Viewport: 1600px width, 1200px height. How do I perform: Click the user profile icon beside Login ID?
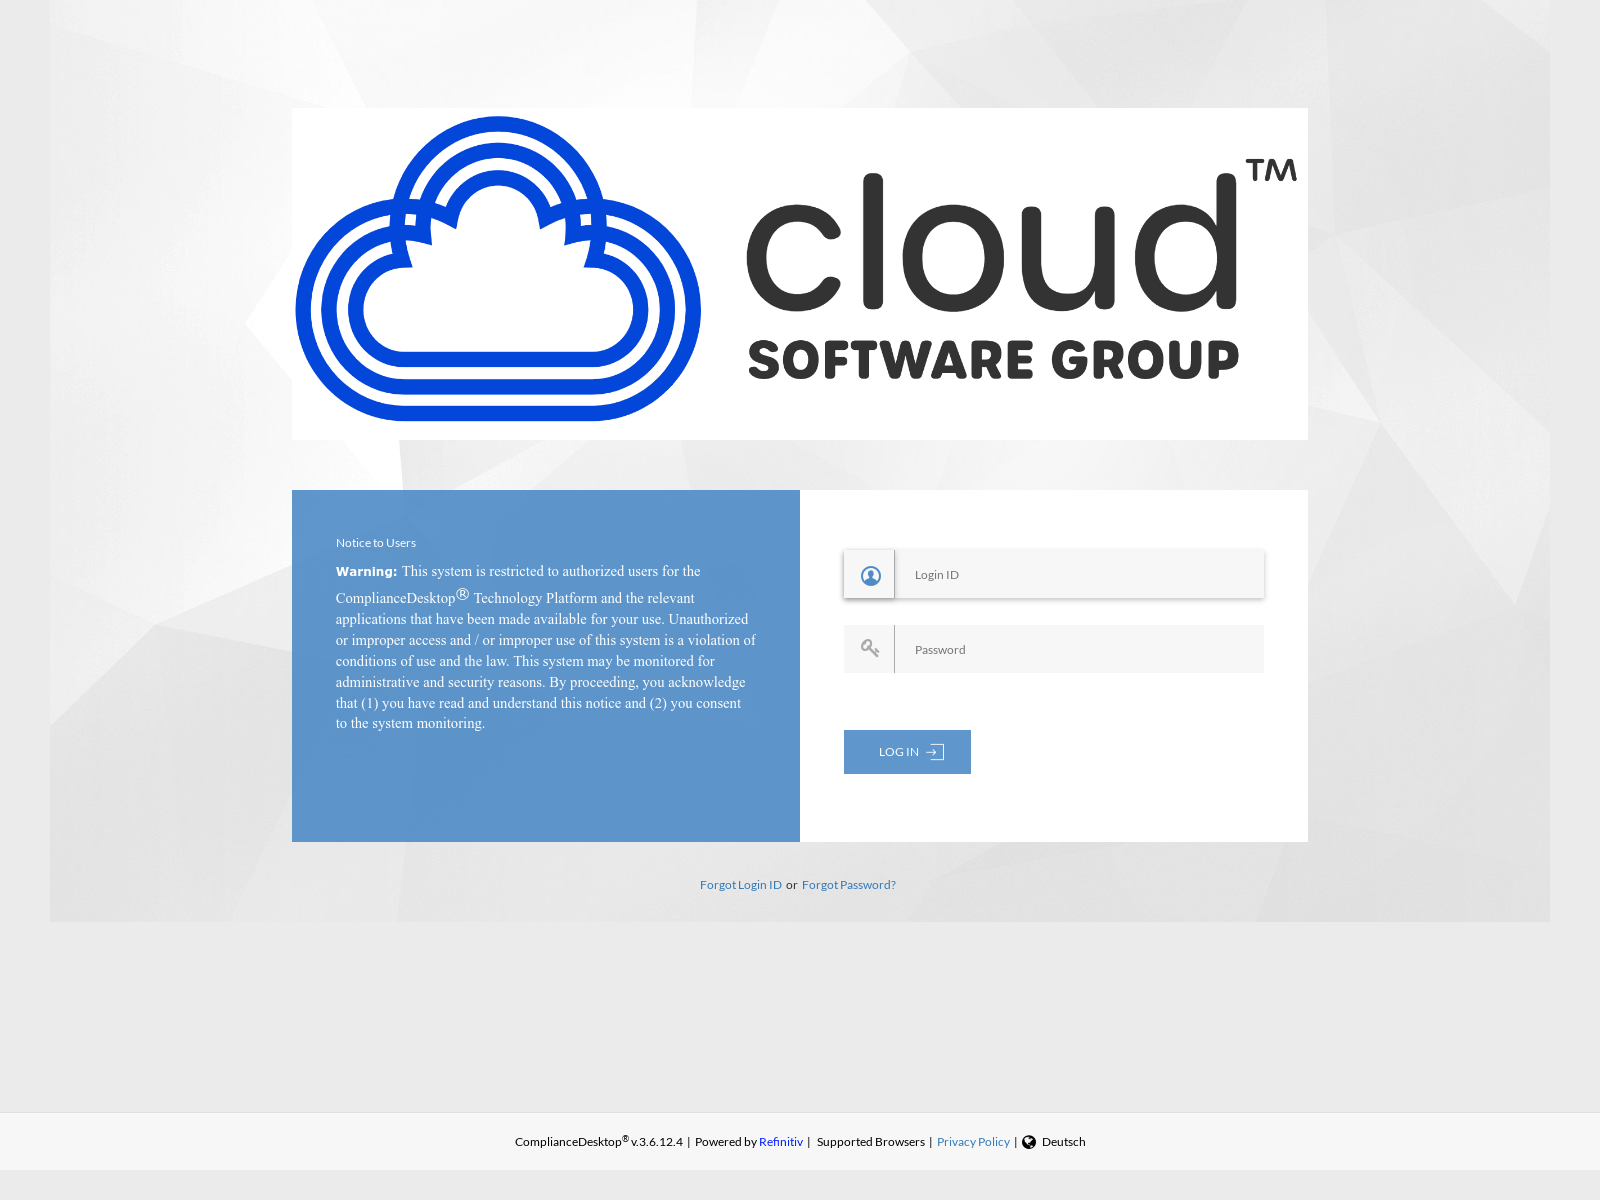tap(870, 575)
